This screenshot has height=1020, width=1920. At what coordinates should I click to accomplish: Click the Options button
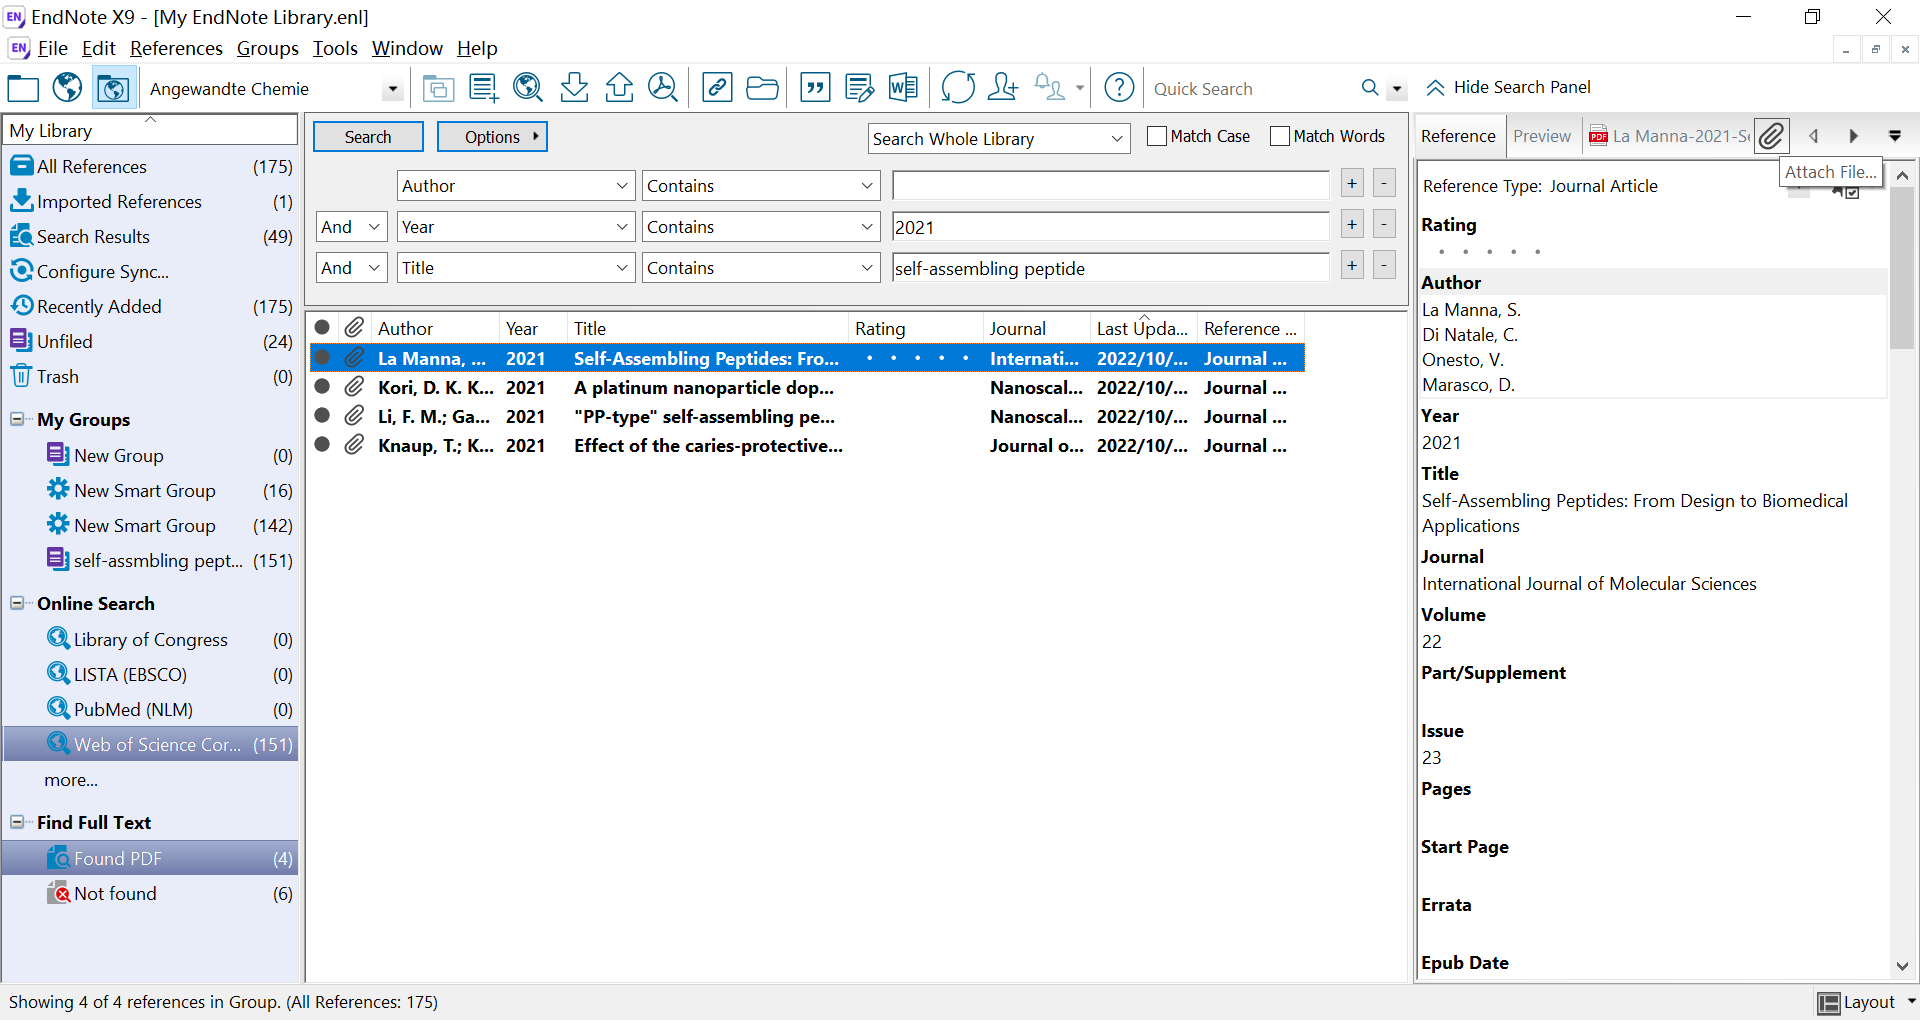pyautogui.click(x=492, y=137)
